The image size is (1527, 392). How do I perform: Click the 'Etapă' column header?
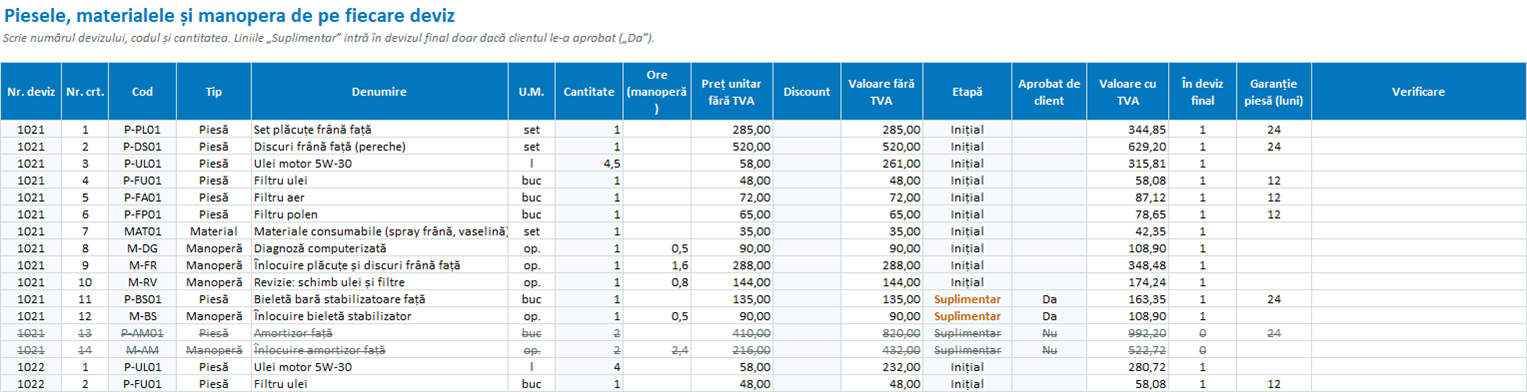click(967, 91)
